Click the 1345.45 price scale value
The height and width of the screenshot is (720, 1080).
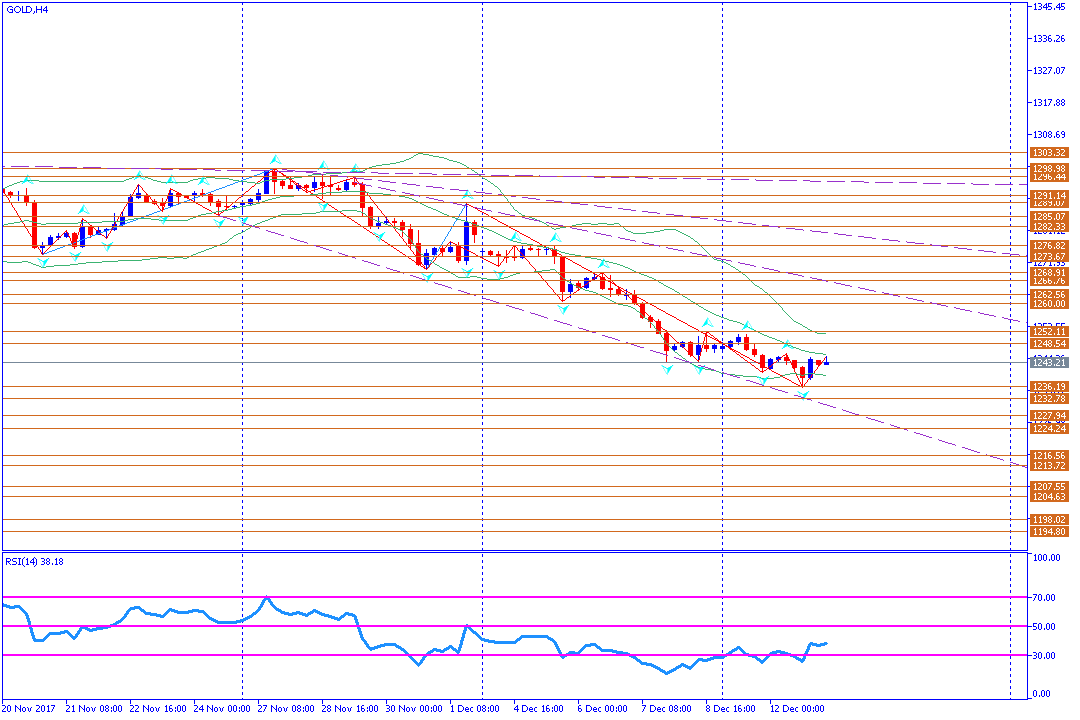1049,7
